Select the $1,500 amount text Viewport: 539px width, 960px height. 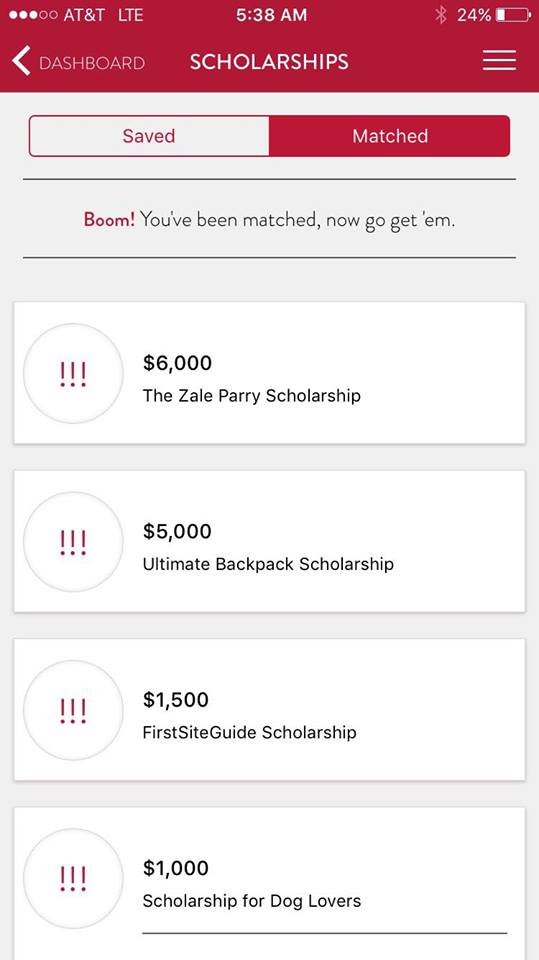[x=176, y=700]
